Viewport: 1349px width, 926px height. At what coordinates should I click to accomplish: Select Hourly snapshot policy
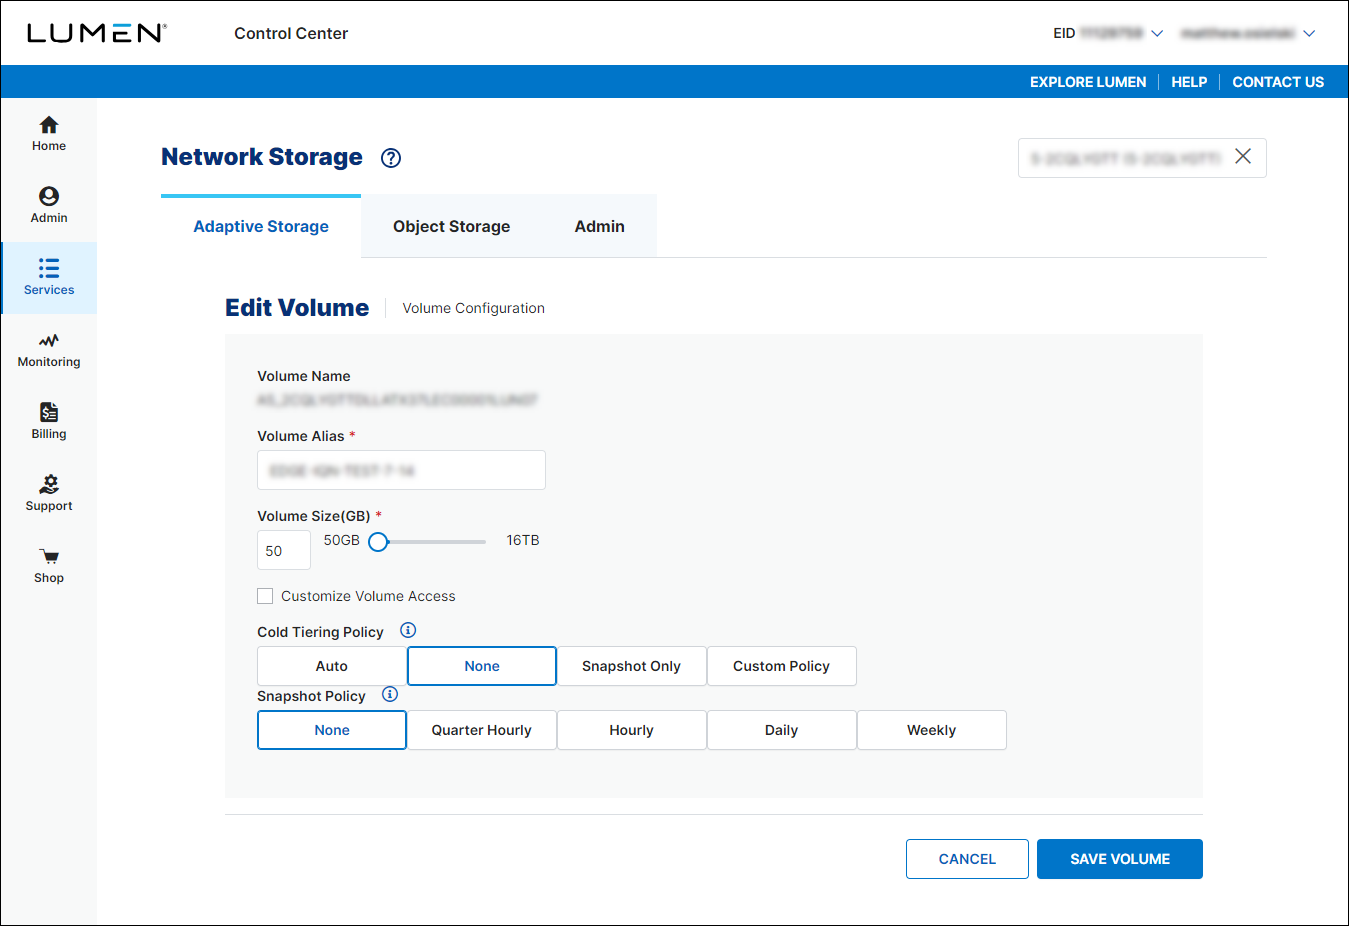click(632, 730)
